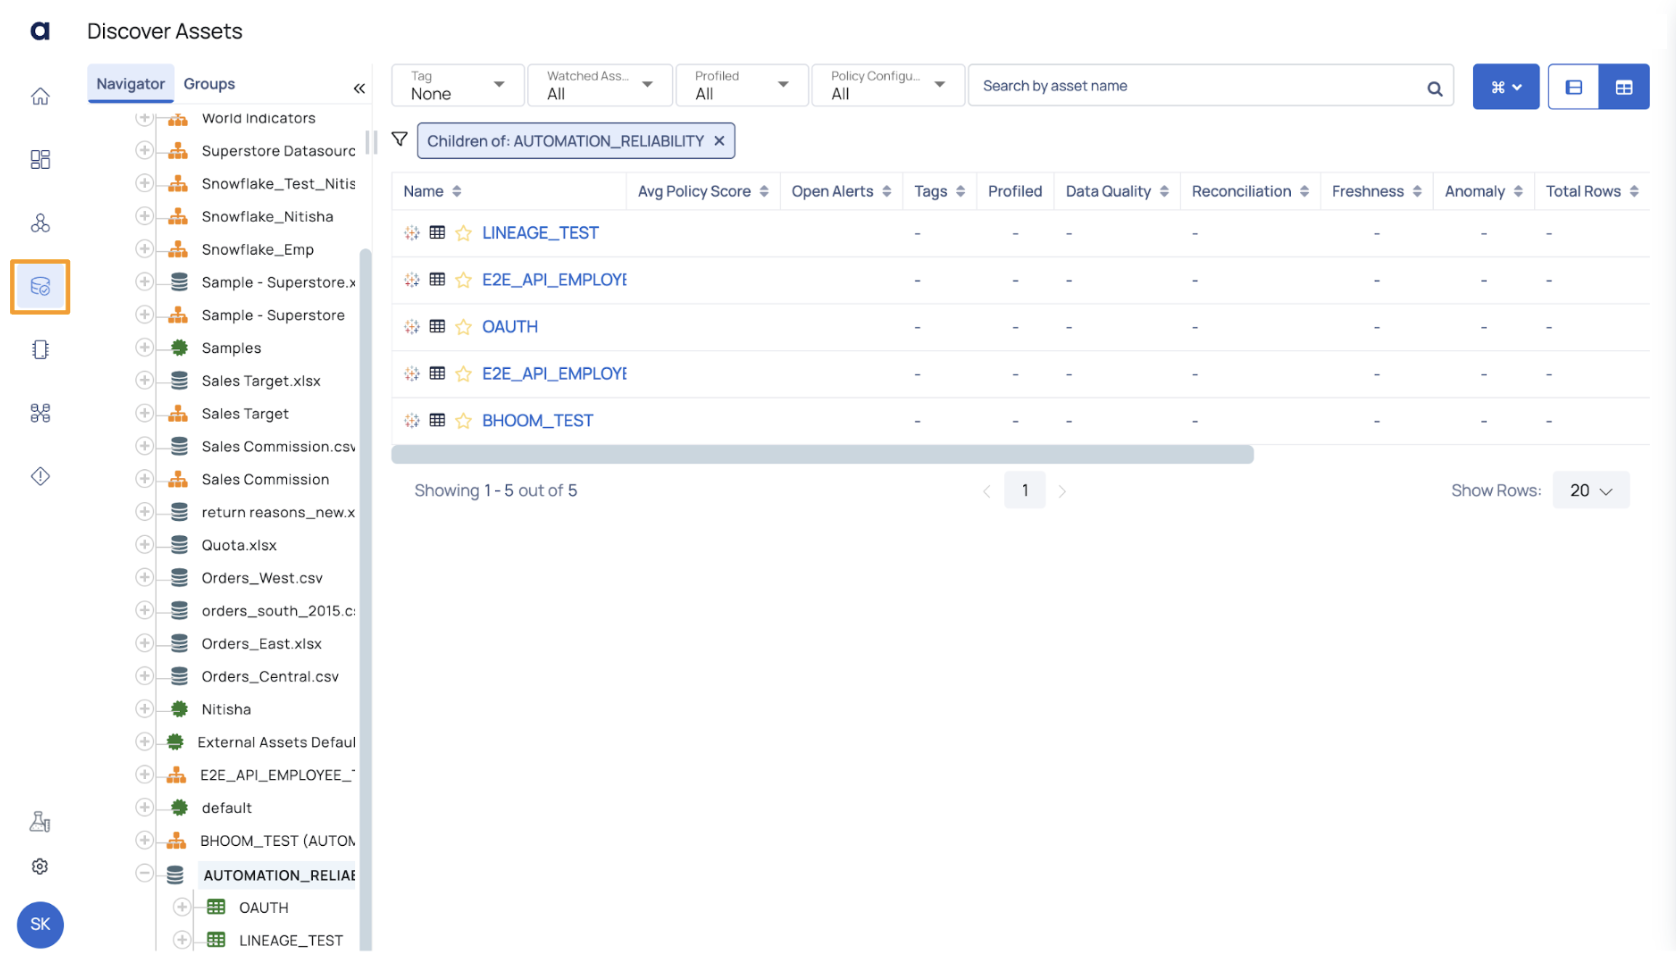
Task: Open the Home icon in the sidebar
Action: coord(40,96)
